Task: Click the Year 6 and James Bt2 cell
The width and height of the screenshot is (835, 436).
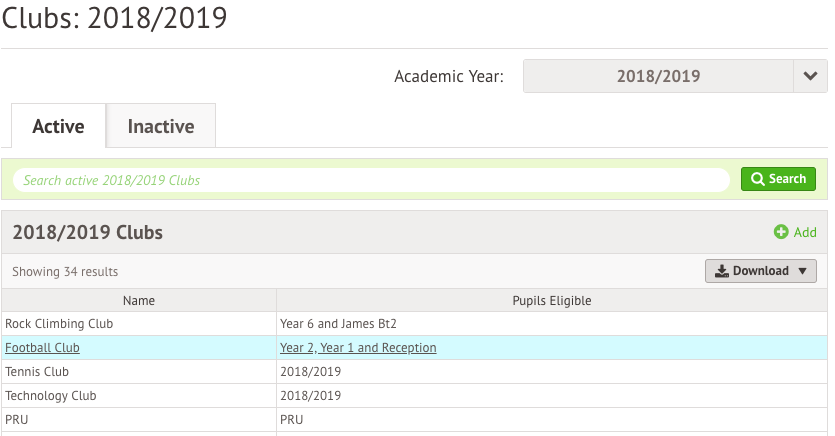Action: tap(552, 324)
